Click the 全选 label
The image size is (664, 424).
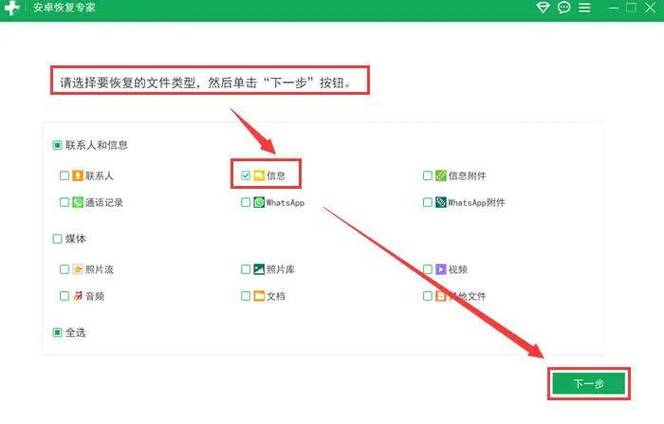pyautogui.click(x=75, y=333)
